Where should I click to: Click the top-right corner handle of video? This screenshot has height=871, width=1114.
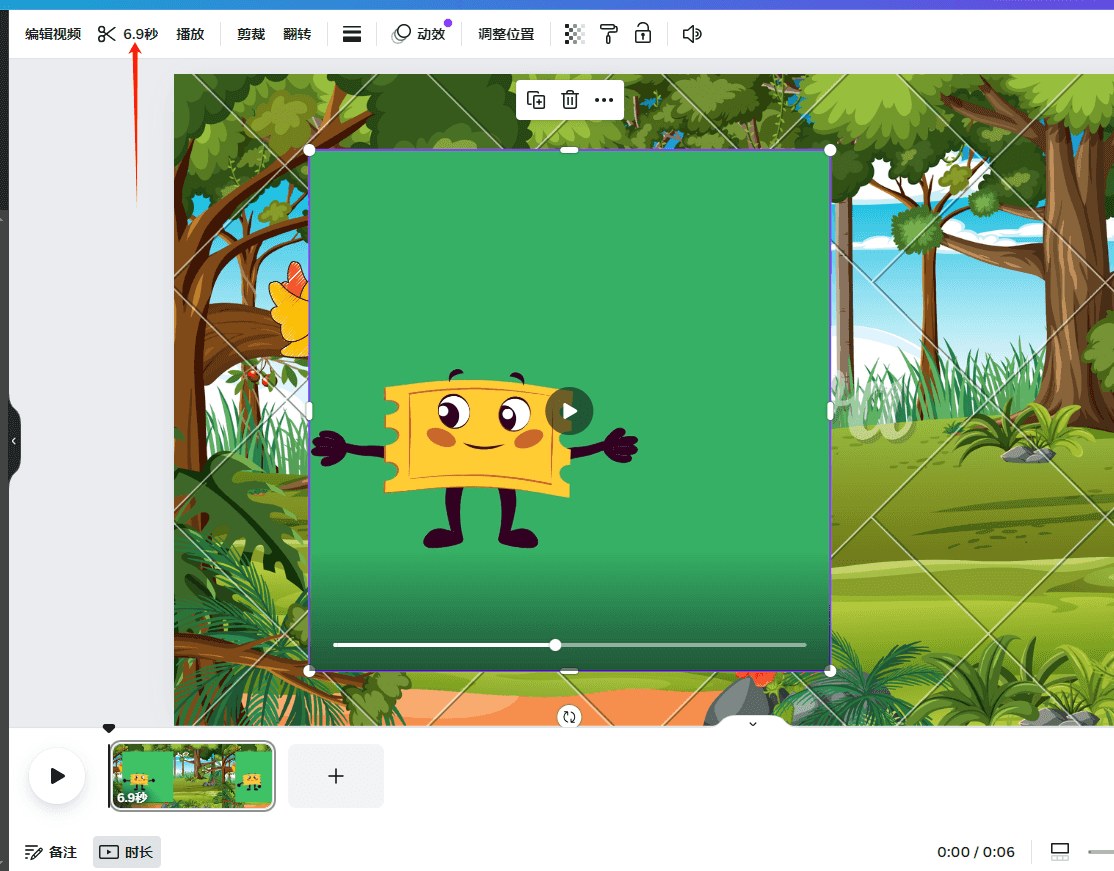pos(830,150)
